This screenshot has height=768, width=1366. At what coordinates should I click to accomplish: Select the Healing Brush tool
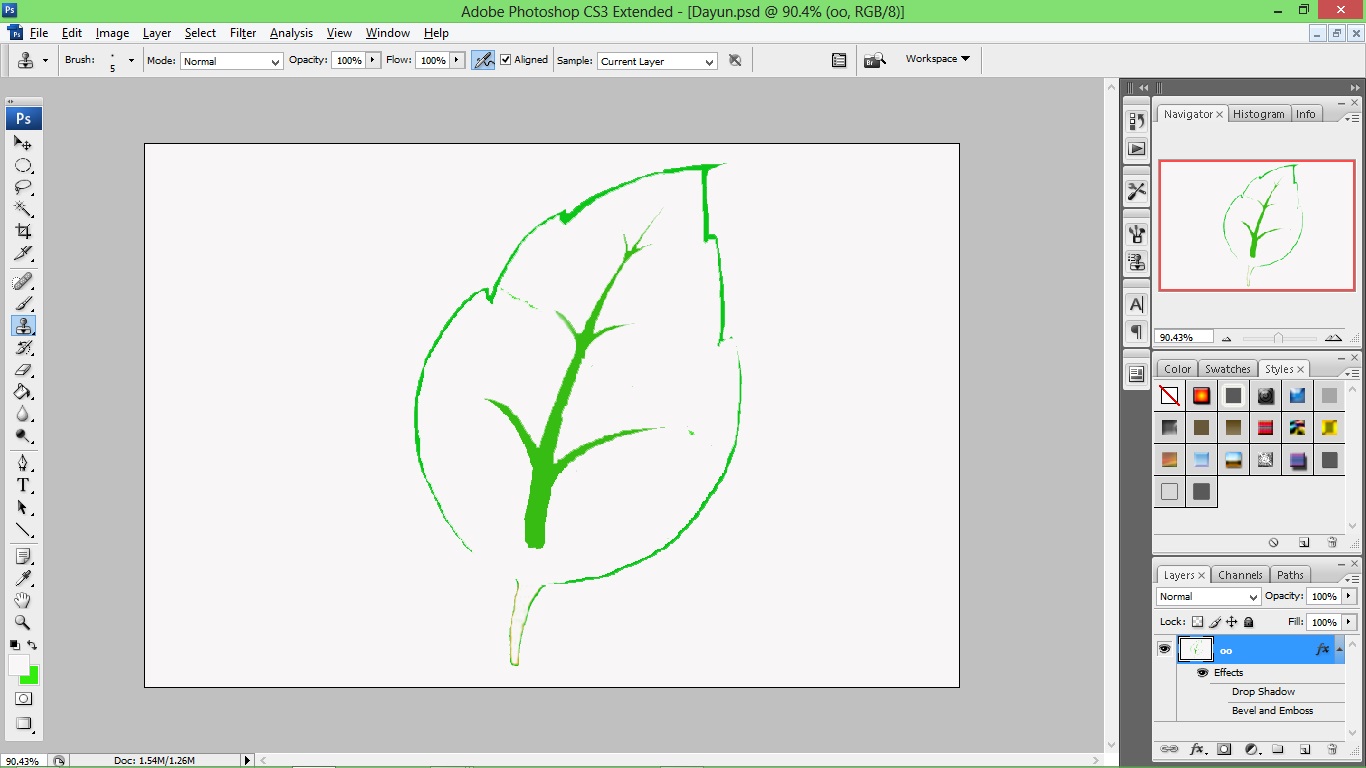point(22,280)
